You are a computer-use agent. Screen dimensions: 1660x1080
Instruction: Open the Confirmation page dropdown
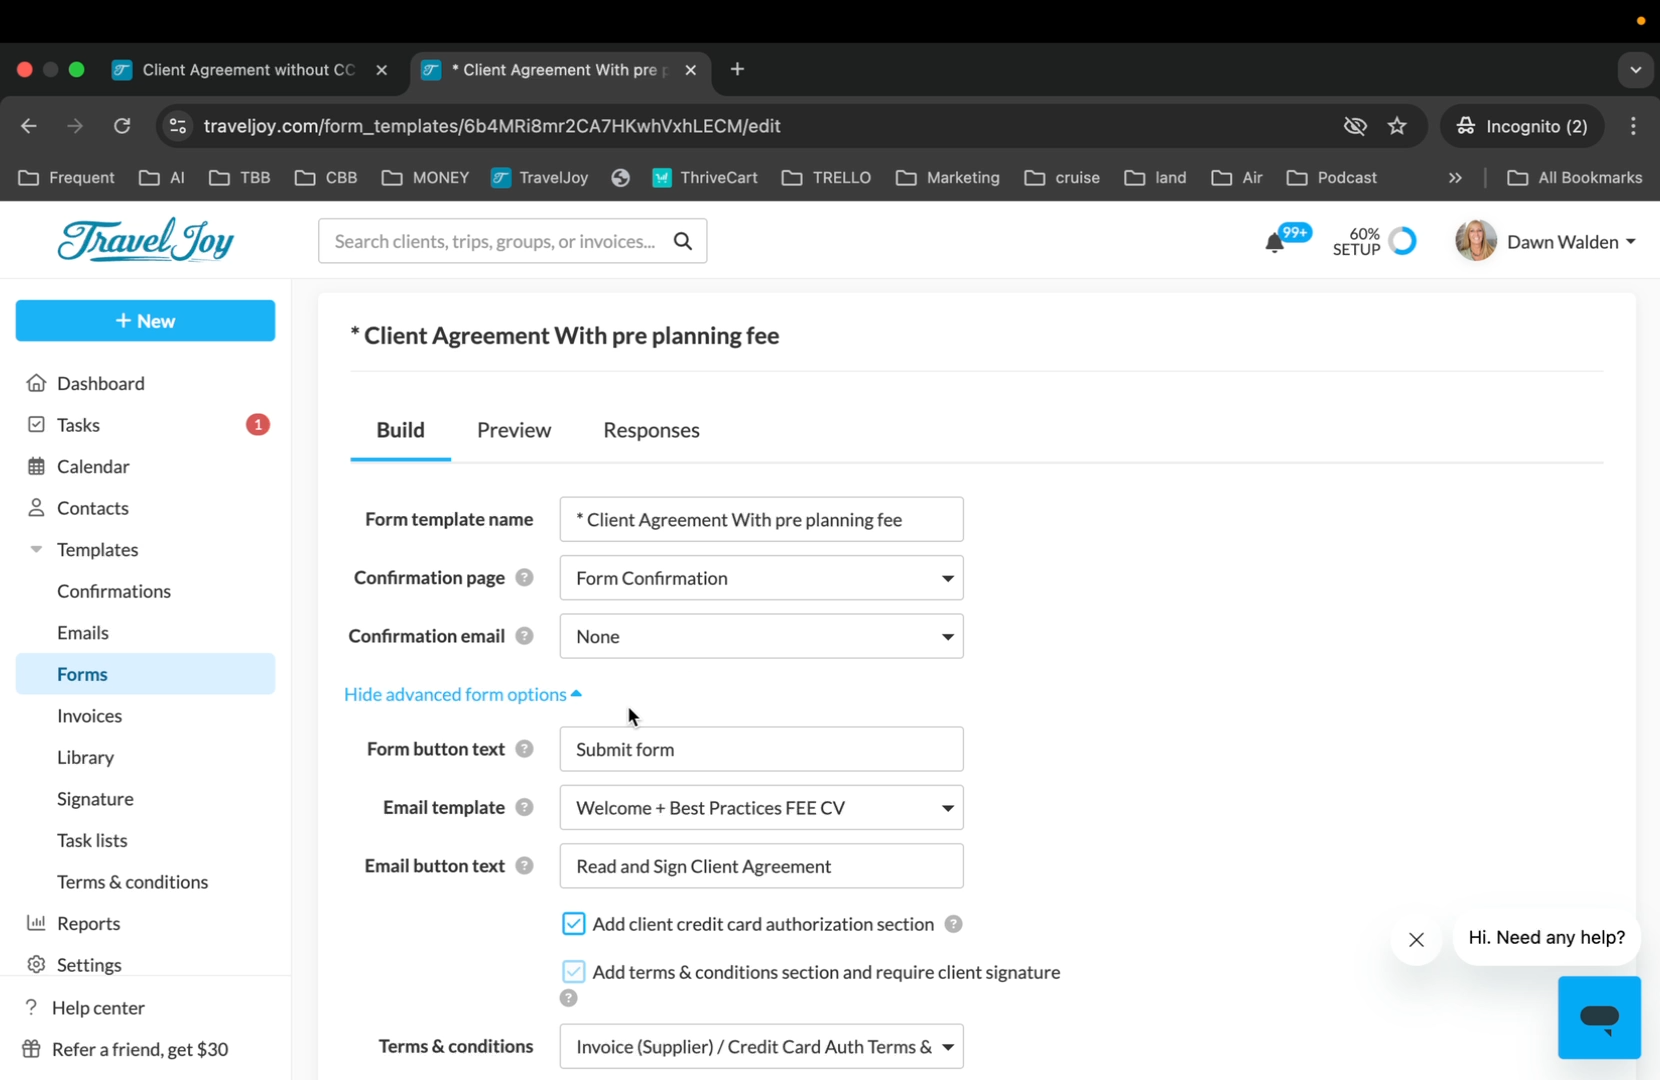[x=761, y=578]
